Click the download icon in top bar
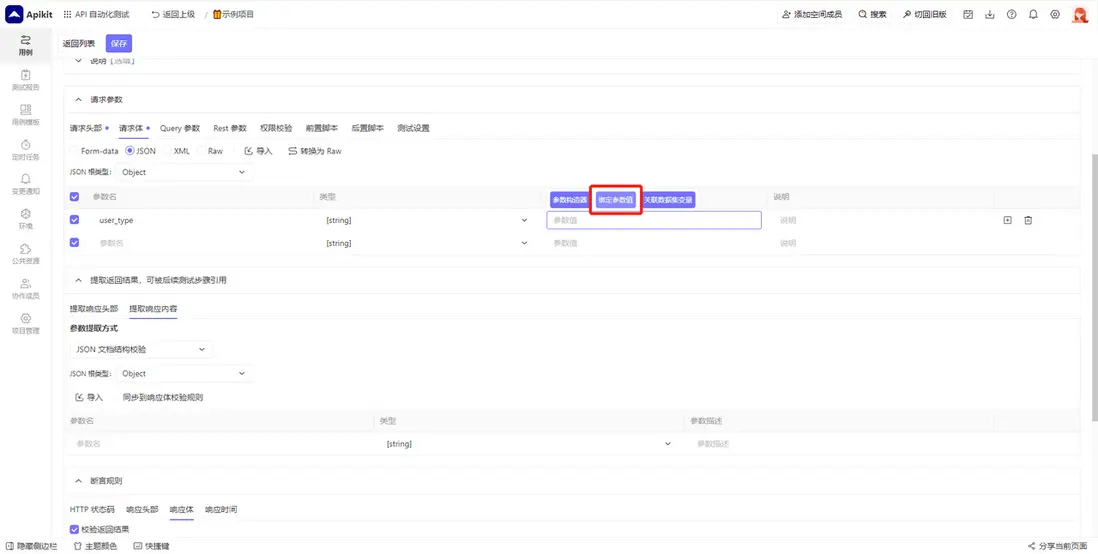Screen dimensions: 1098x554 pyautogui.click(x=989, y=14)
